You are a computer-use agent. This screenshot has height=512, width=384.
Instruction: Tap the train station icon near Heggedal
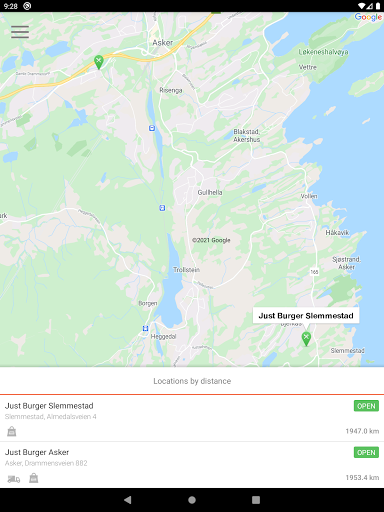(x=145, y=328)
